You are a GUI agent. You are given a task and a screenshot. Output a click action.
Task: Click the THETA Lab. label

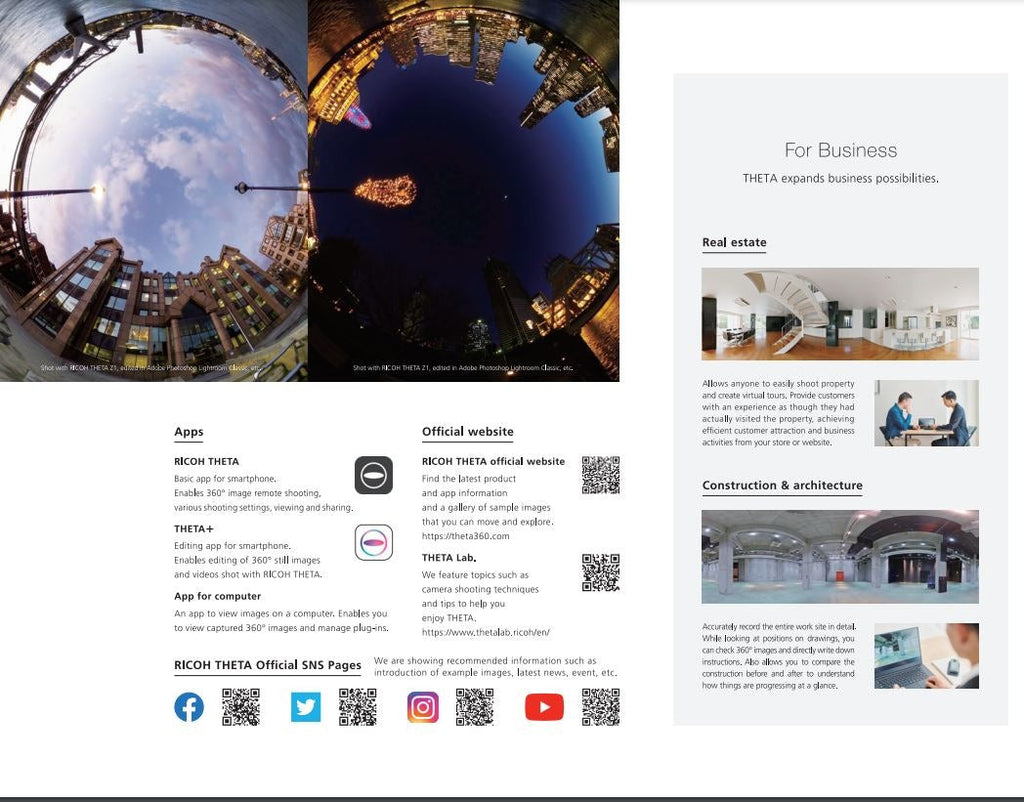(449, 558)
